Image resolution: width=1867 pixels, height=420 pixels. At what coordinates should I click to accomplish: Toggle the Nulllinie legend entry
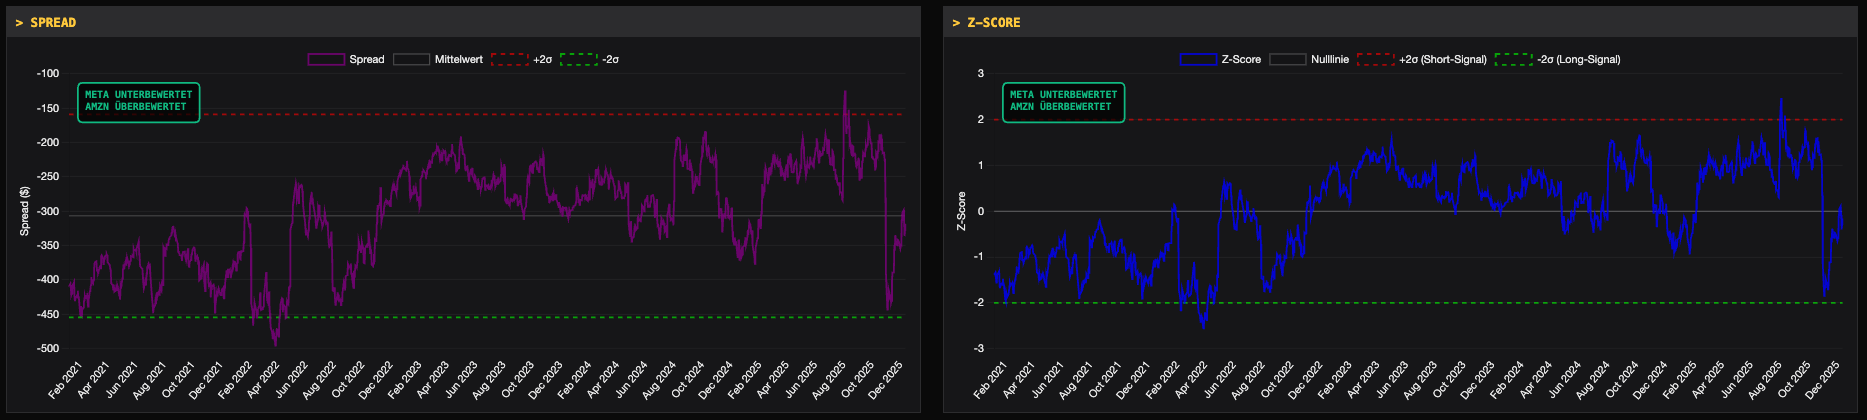(1309, 60)
